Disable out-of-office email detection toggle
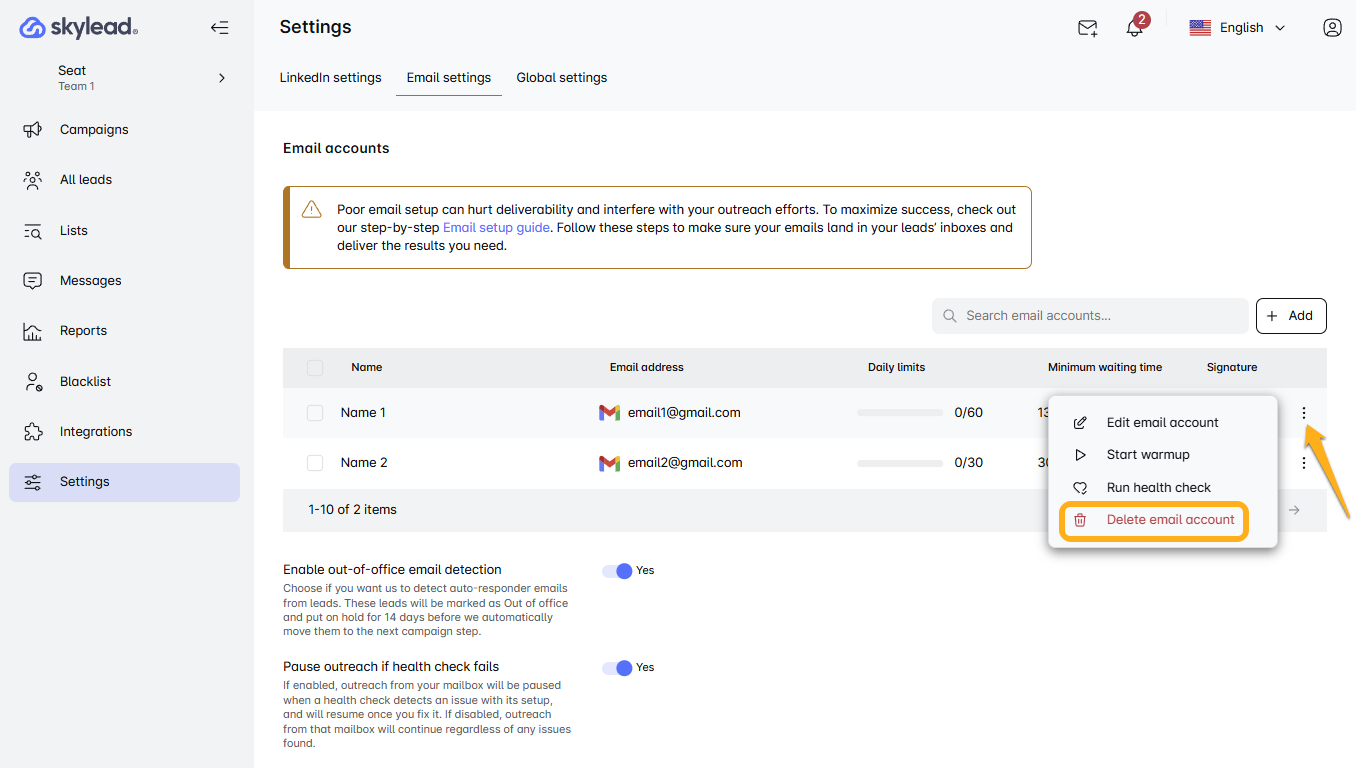The image size is (1356, 768). point(618,571)
